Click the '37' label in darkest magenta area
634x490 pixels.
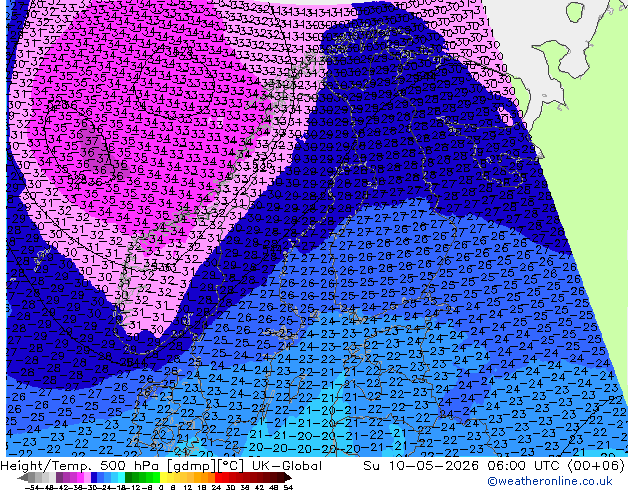(91, 142)
